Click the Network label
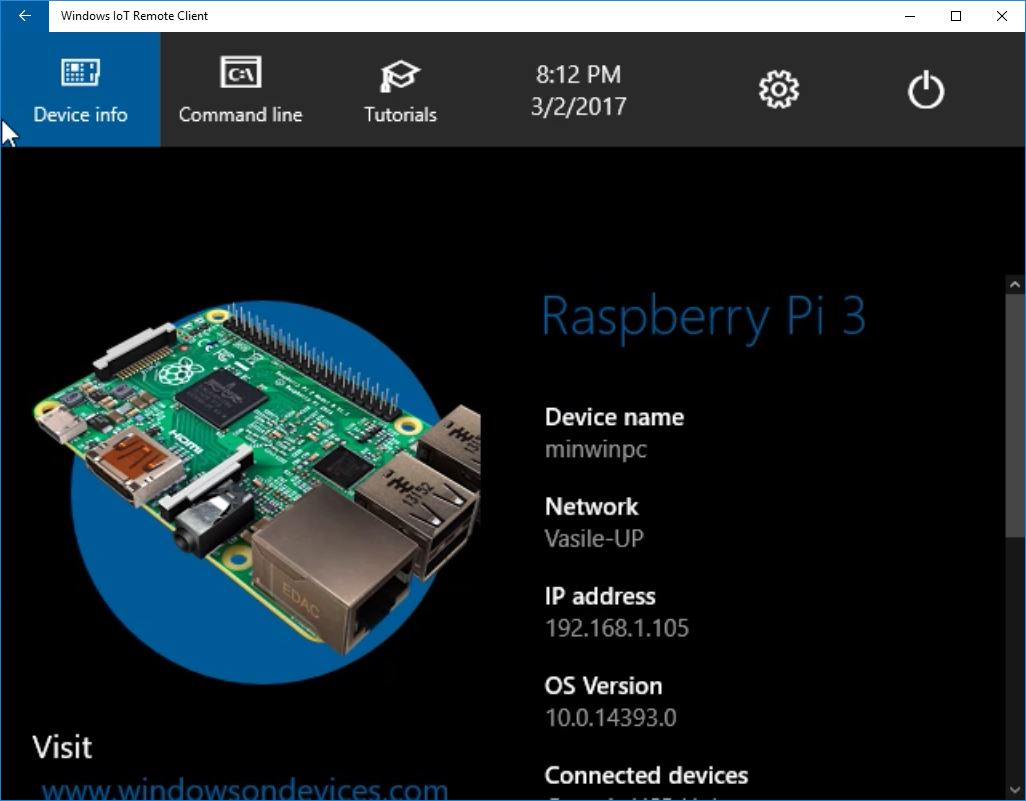 point(592,507)
